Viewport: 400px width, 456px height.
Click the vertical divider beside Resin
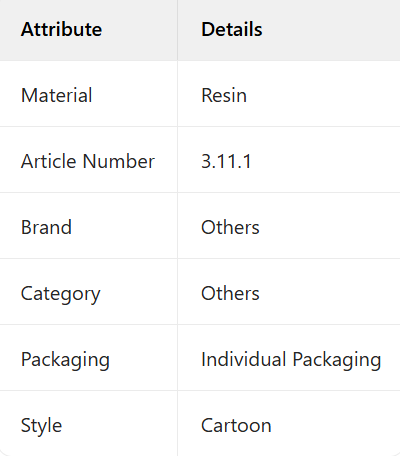pos(178,94)
